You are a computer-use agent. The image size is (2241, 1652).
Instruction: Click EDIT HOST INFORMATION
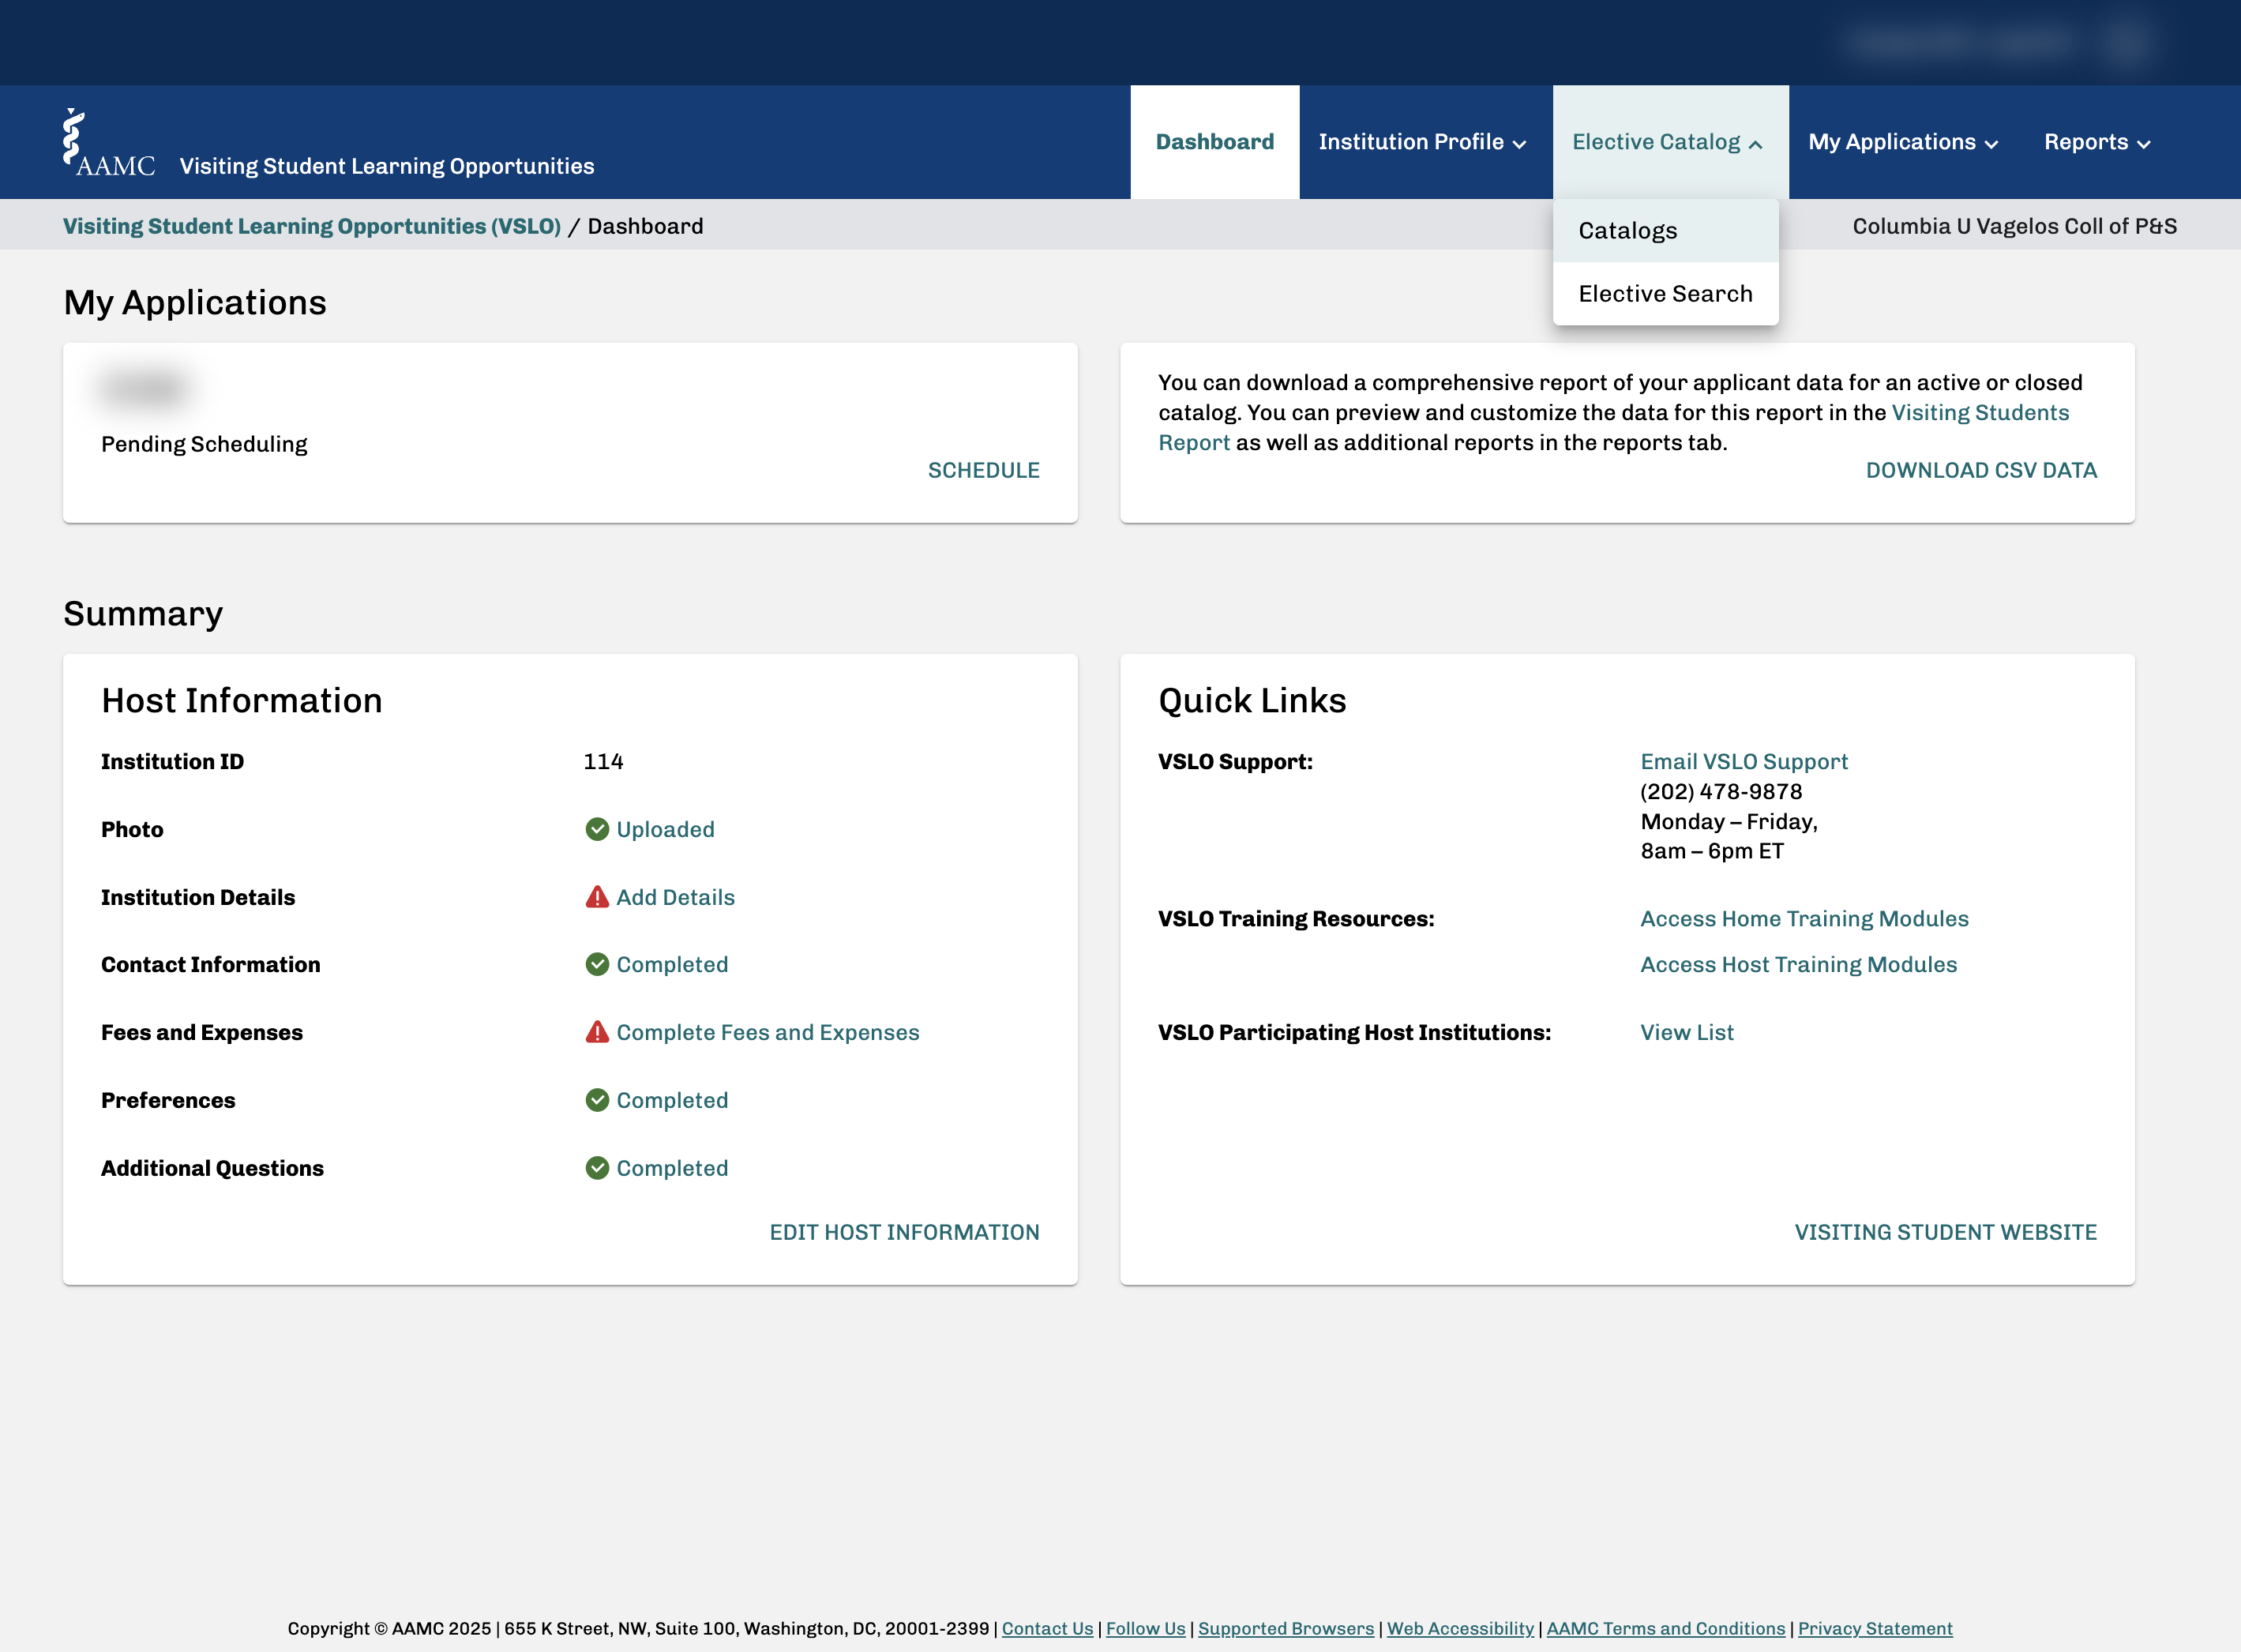(904, 1233)
